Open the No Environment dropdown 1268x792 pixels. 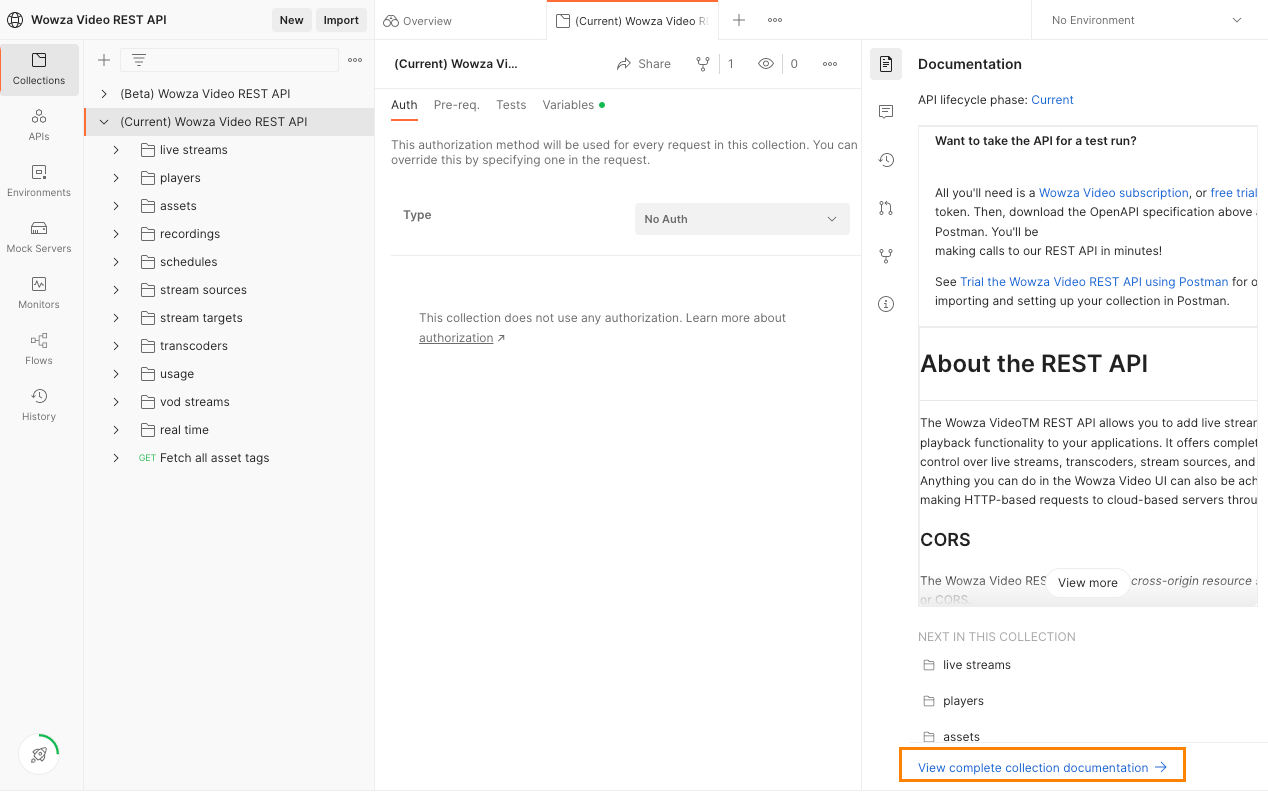(1146, 20)
